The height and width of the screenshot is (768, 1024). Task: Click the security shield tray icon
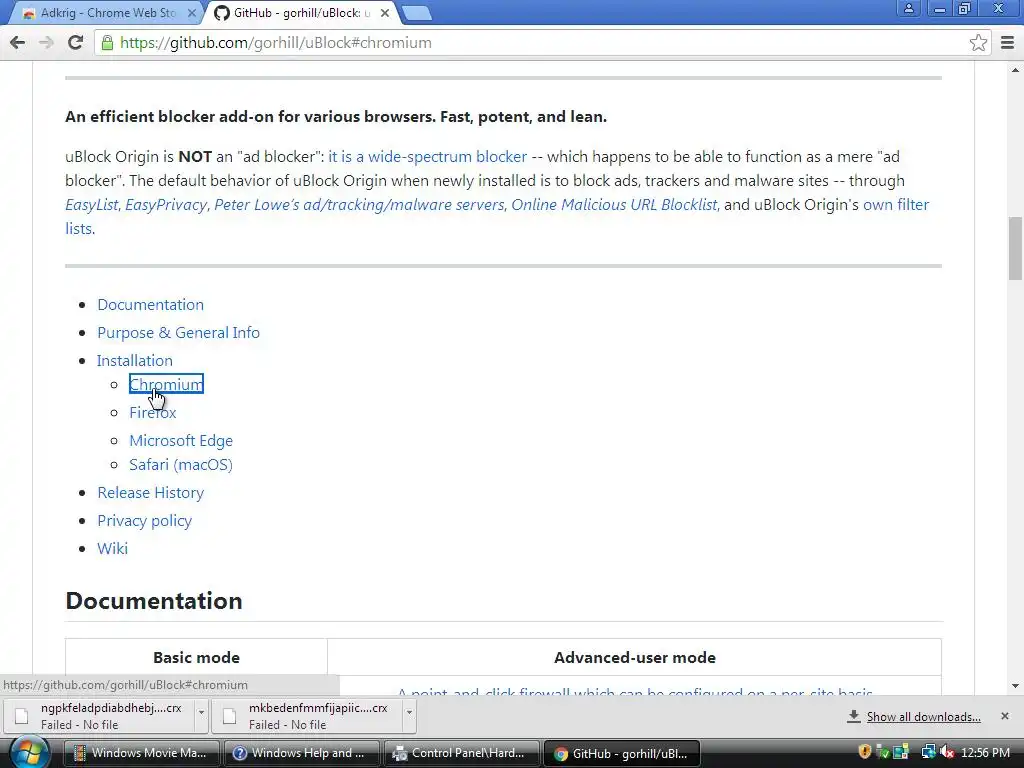click(865, 753)
